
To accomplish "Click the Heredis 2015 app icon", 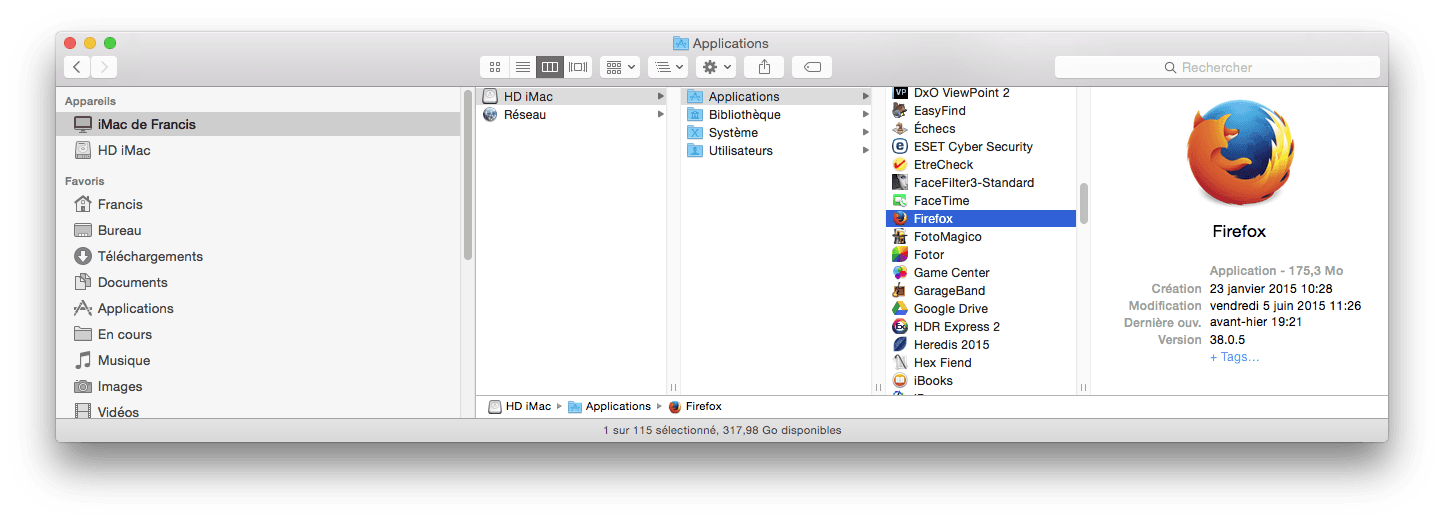I will [900, 344].
